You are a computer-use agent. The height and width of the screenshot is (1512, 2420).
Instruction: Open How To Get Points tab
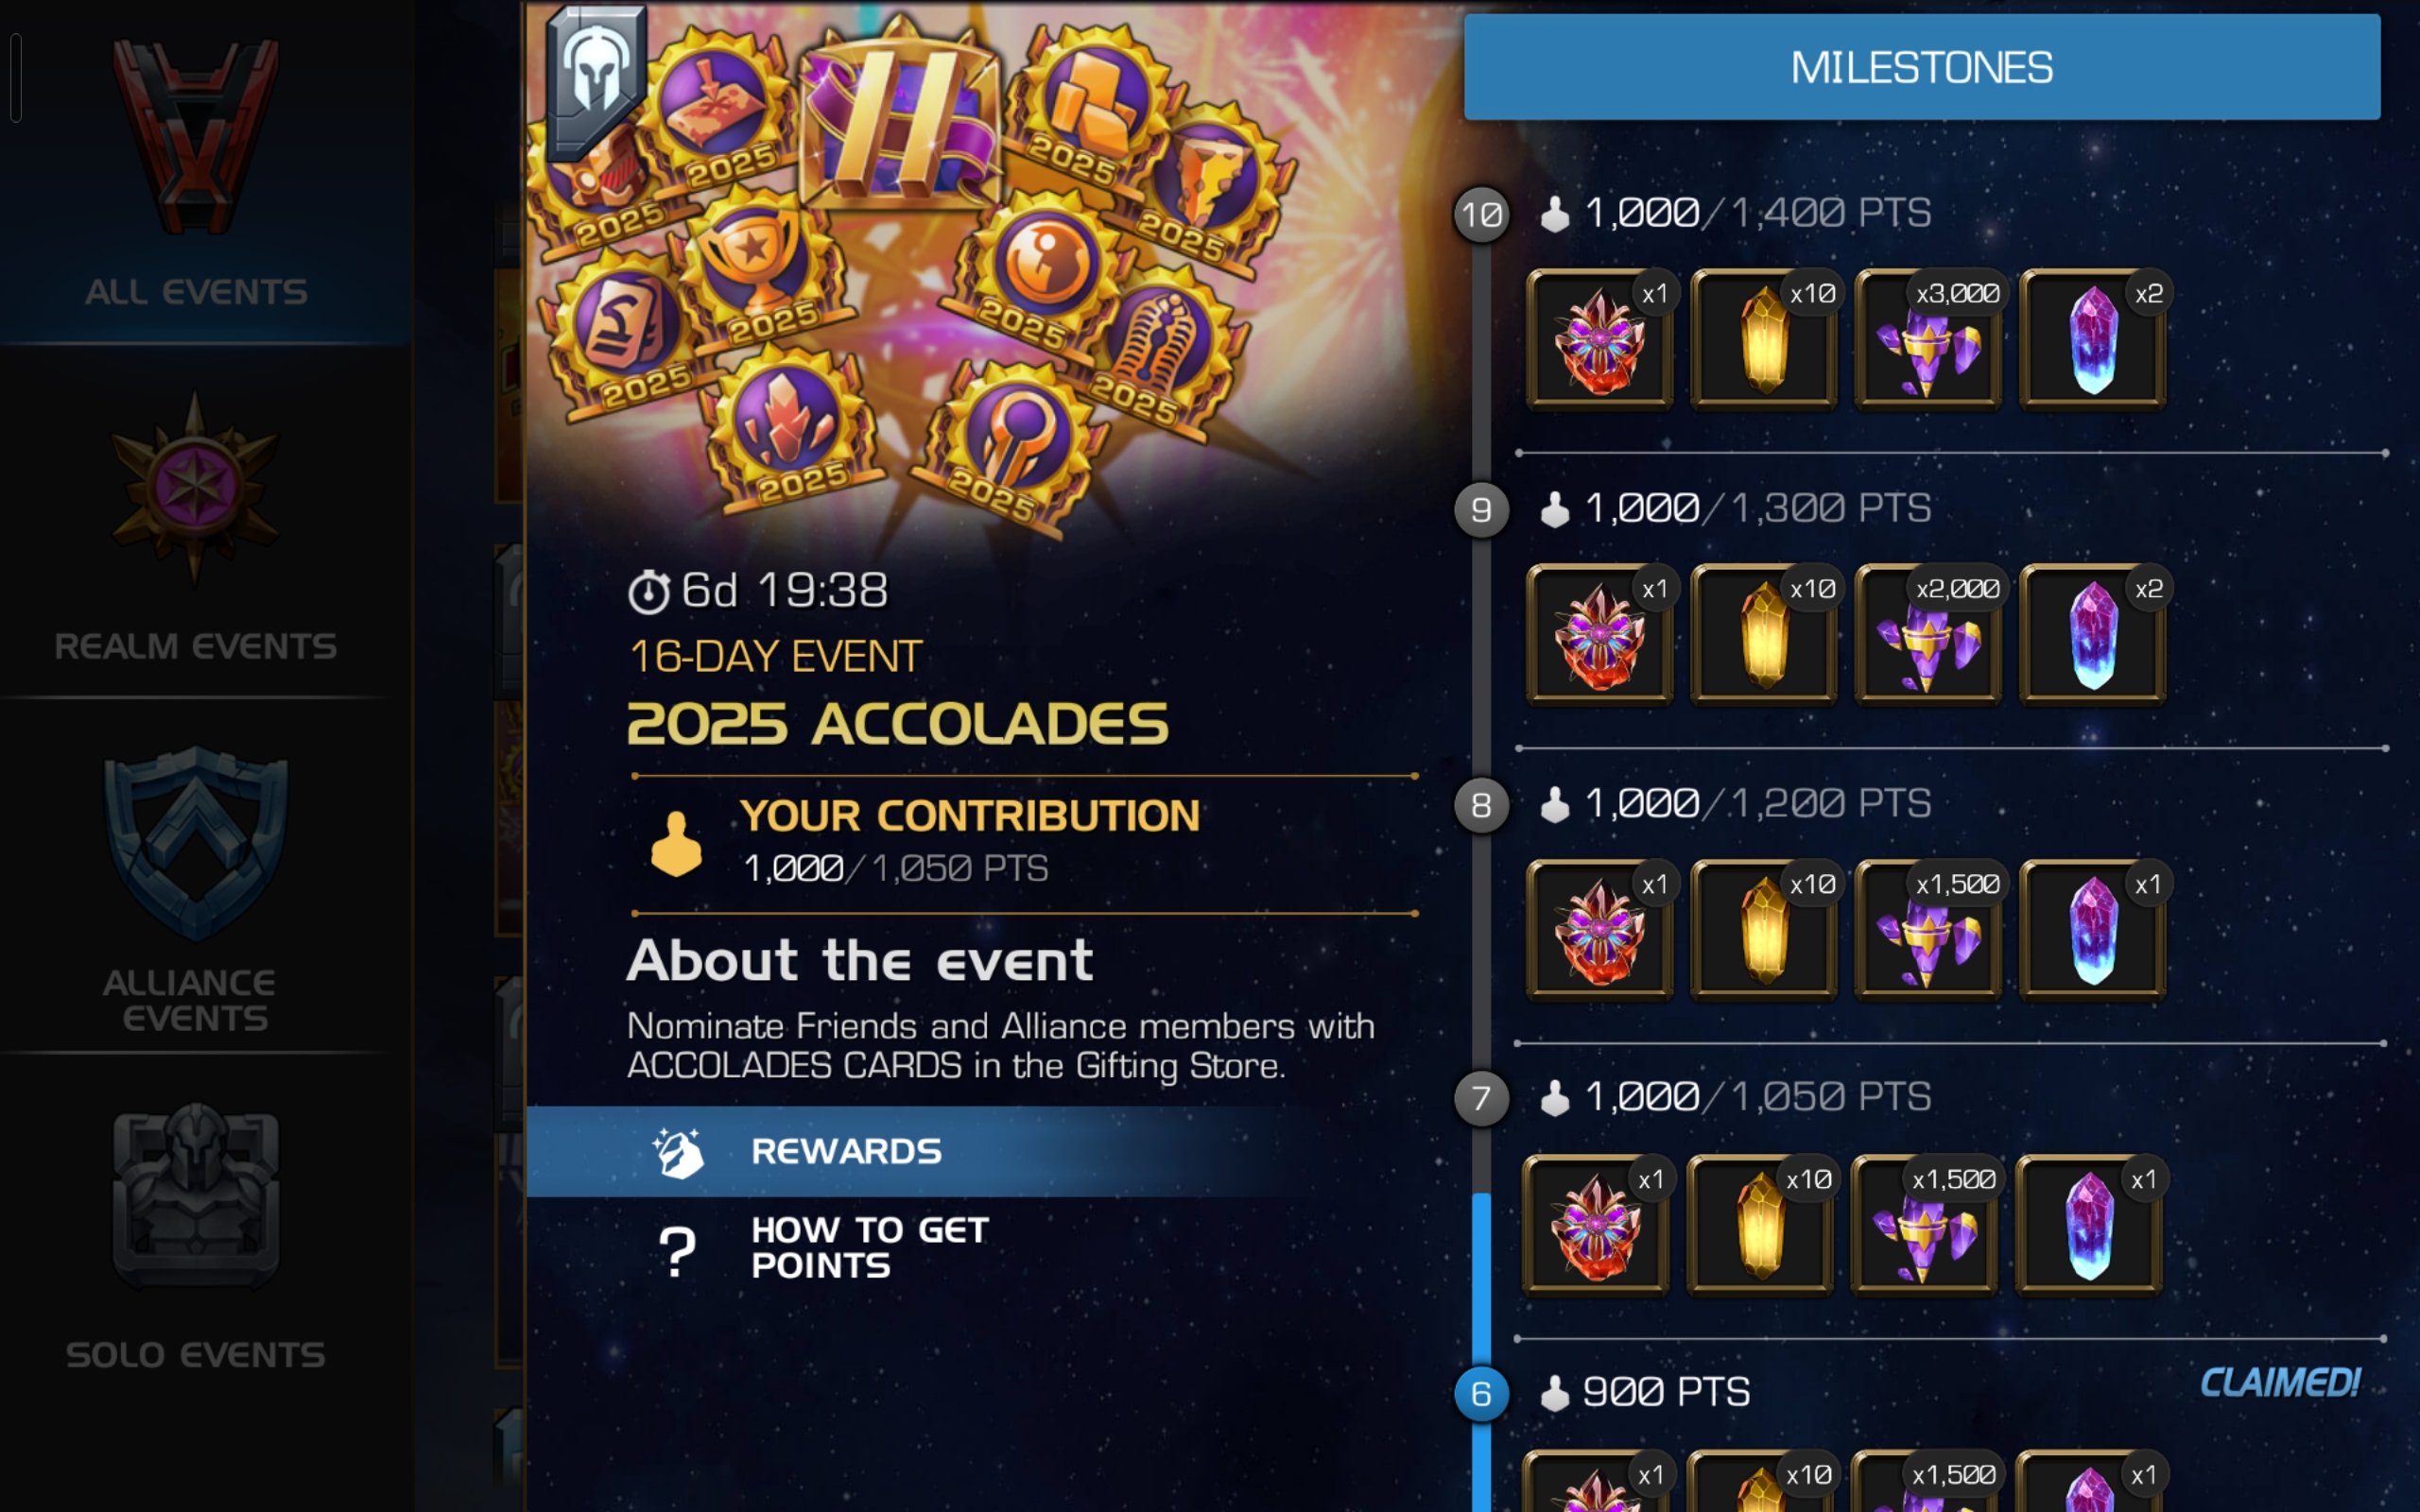pyautogui.click(x=868, y=1247)
